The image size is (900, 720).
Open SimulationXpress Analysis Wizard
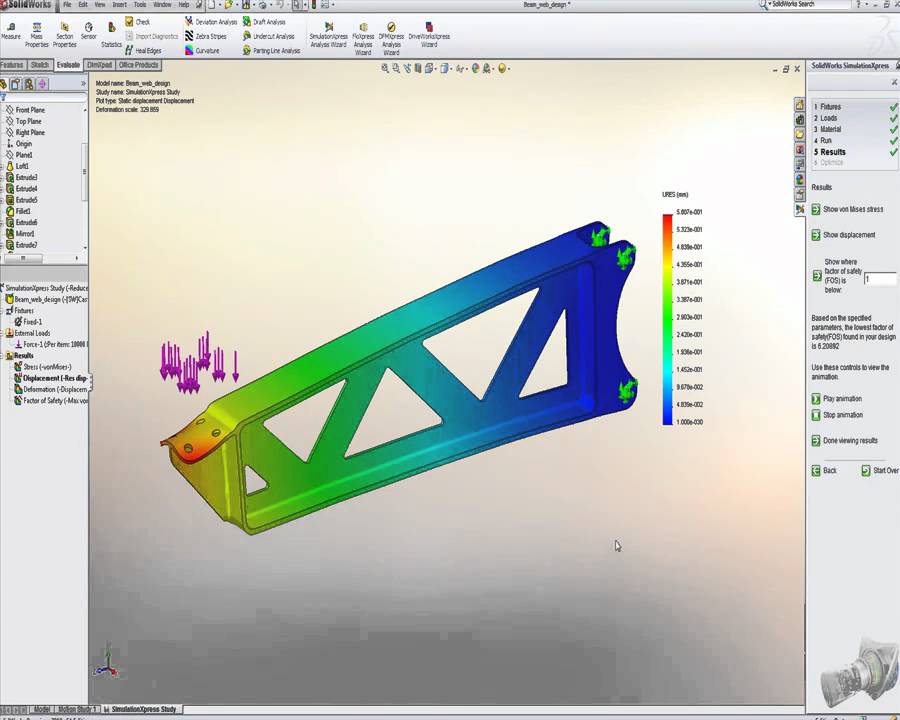click(328, 35)
